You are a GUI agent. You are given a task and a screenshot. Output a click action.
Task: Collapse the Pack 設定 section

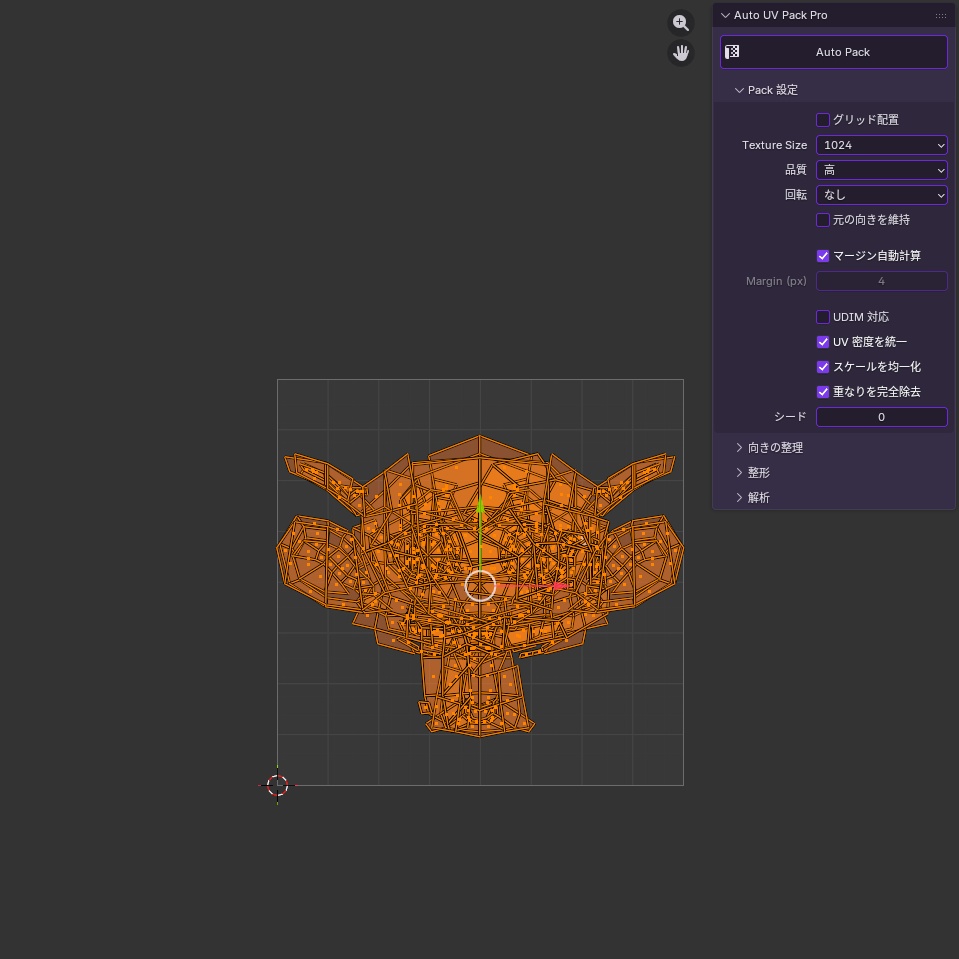tap(739, 90)
